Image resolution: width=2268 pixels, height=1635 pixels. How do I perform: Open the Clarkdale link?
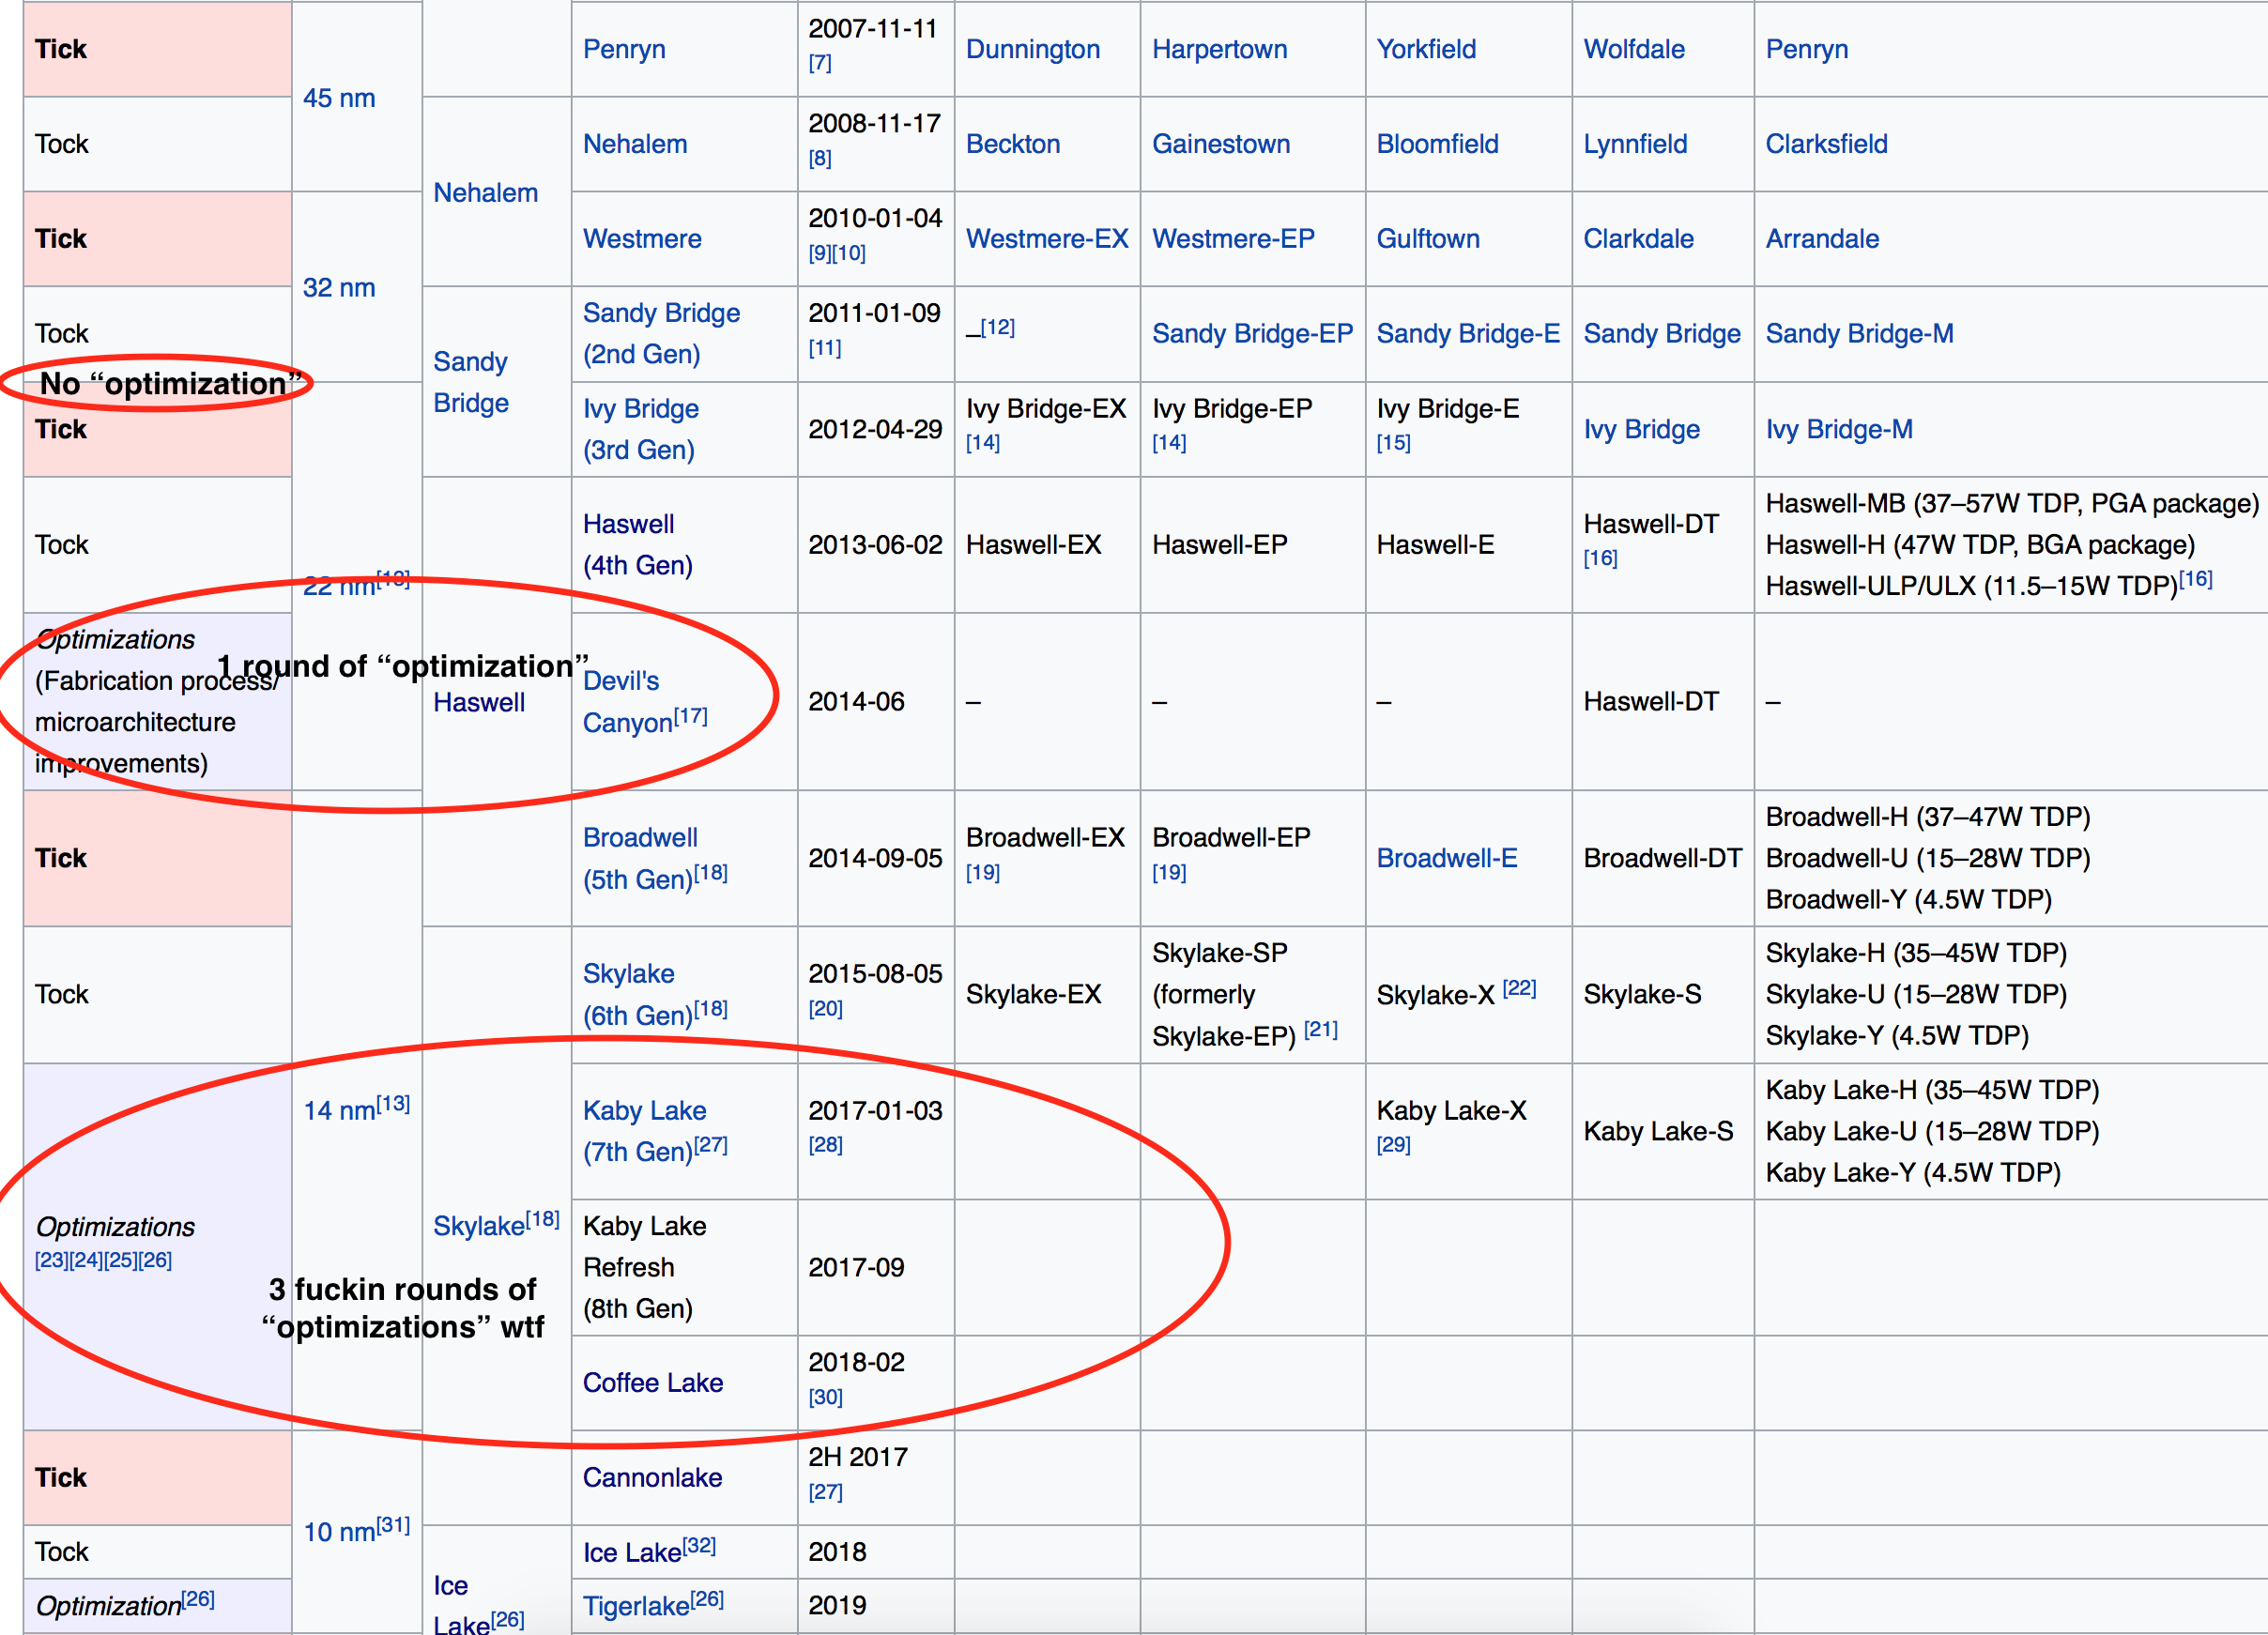click(x=1638, y=239)
